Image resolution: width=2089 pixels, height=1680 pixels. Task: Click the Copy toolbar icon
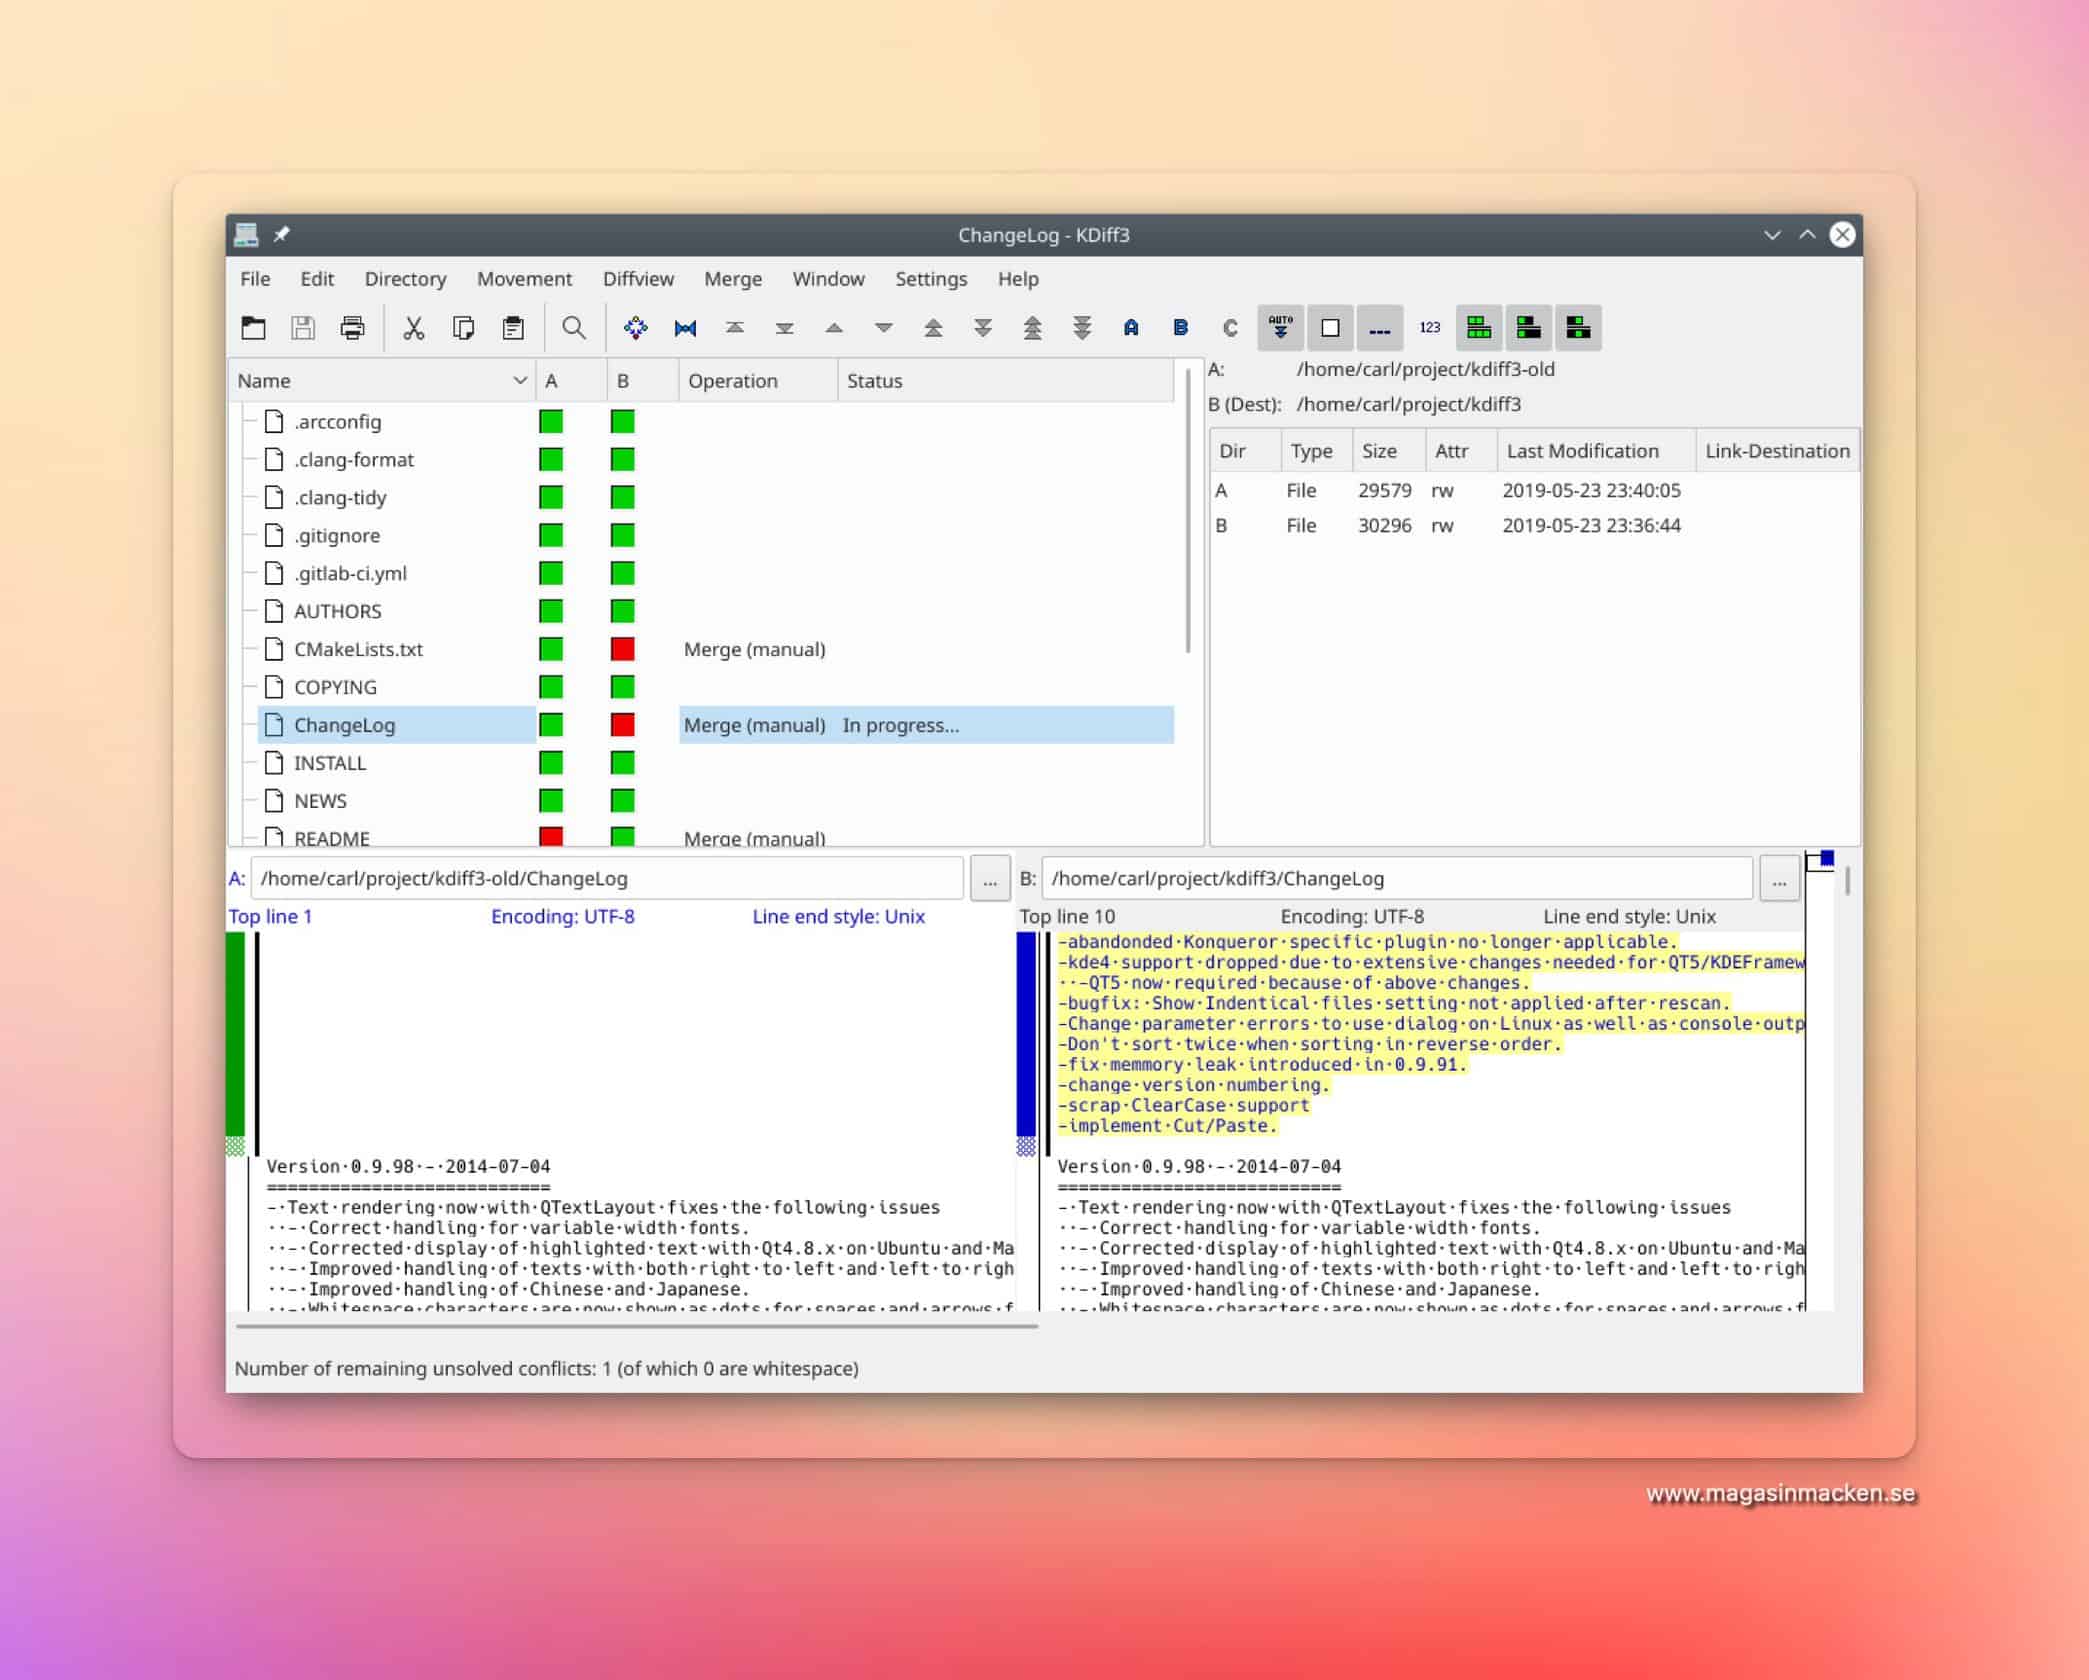coord(464,328)
